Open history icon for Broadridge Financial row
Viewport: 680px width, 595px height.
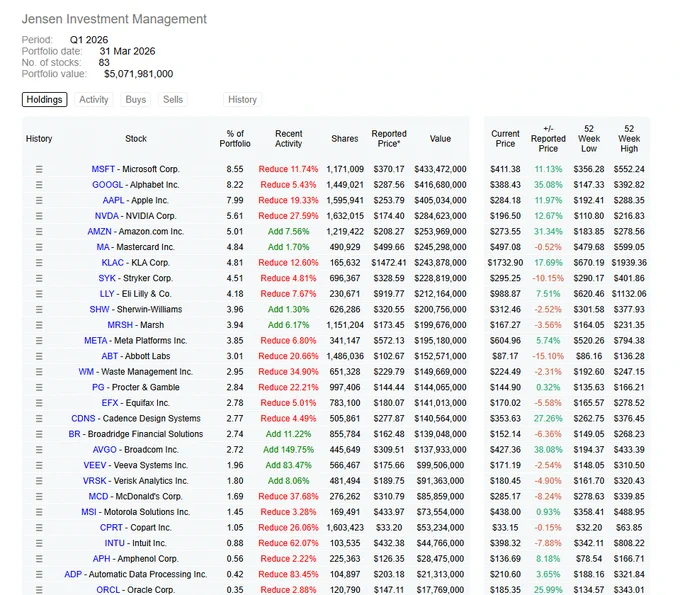click(x=39, y=434)
